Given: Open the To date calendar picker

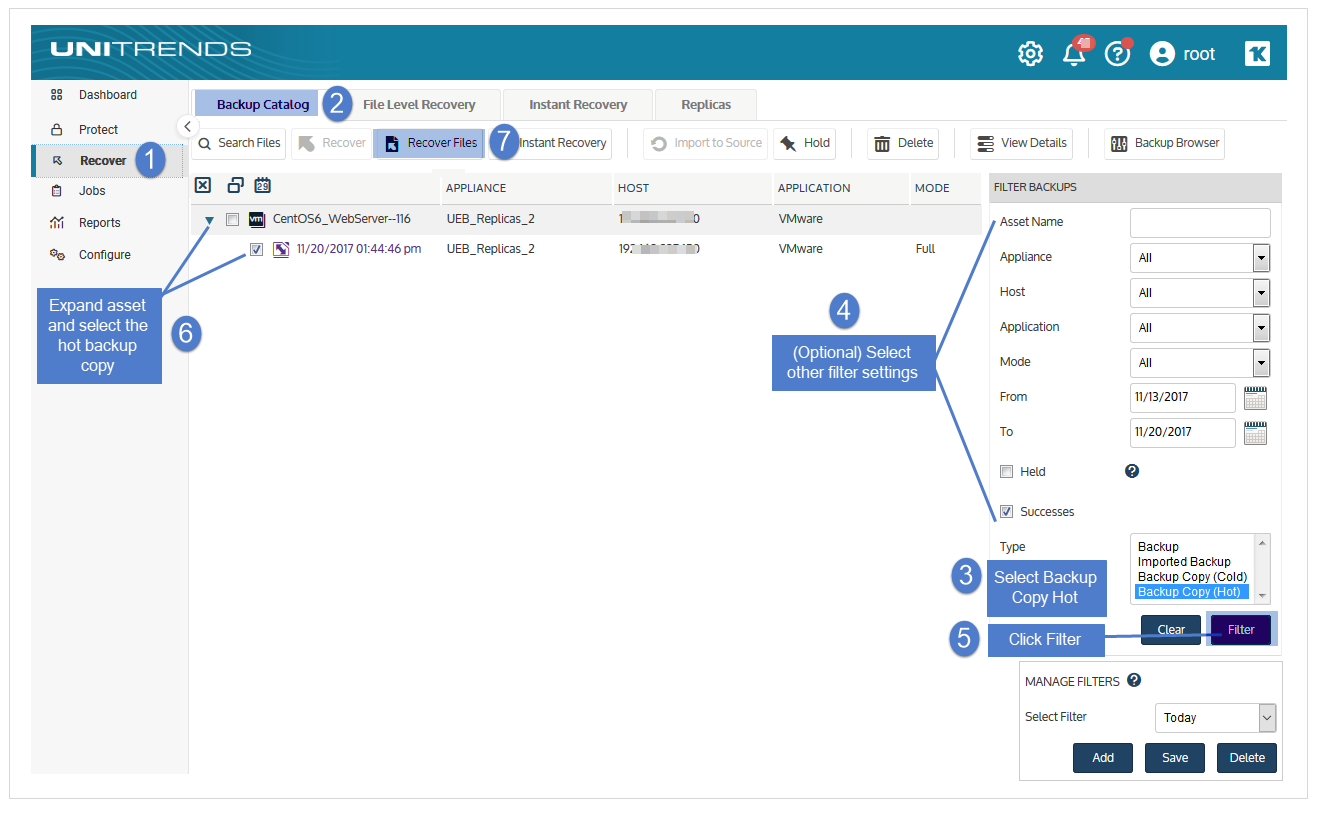Looking at the screenshot, I should tap(1255, 433).
